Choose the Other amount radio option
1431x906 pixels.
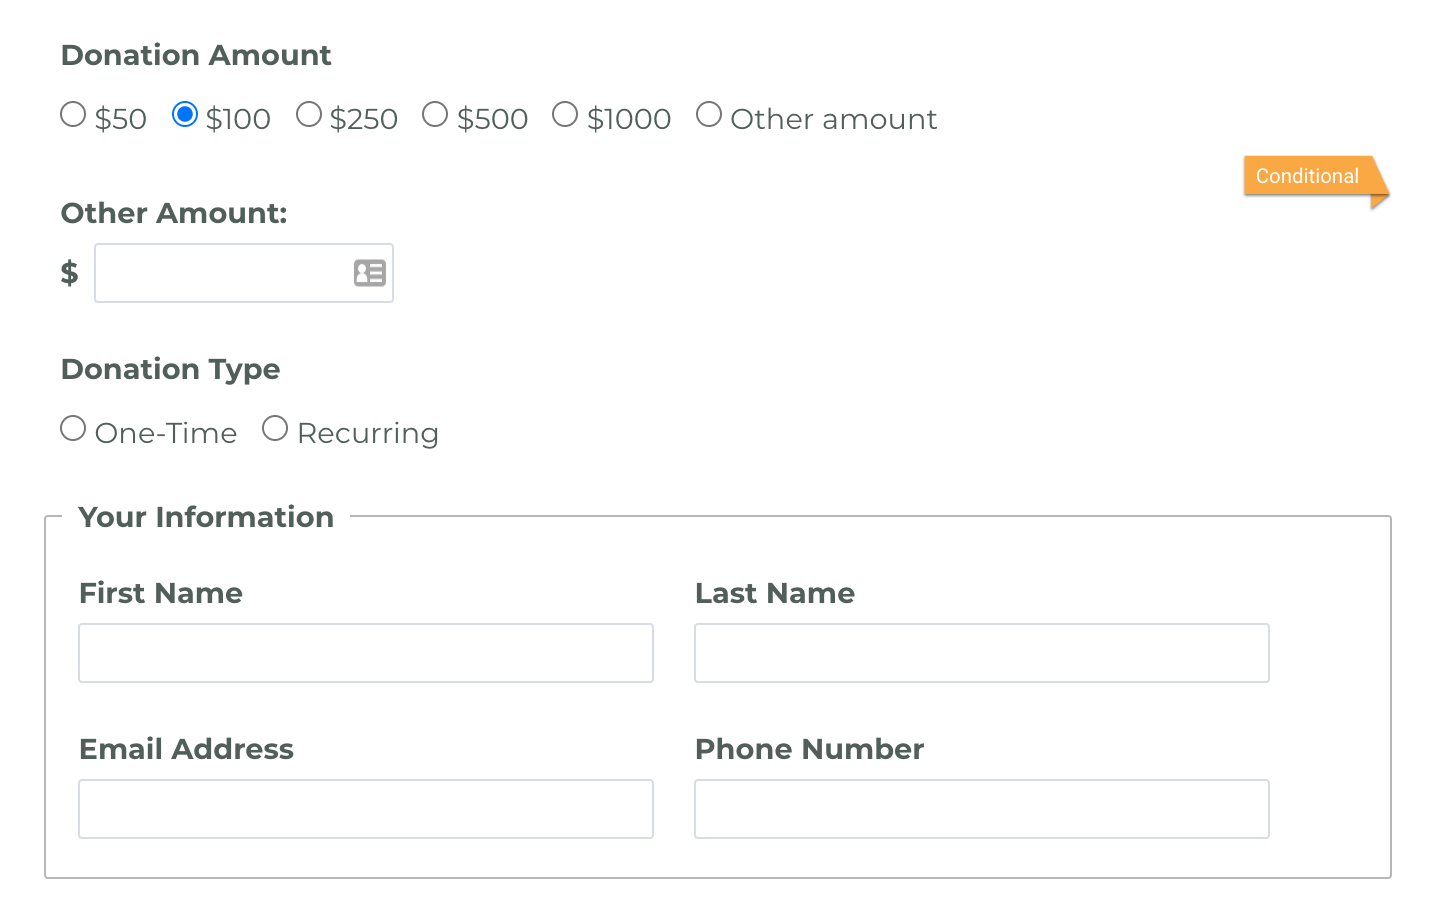pyautogui.click(x=709, y=114)
